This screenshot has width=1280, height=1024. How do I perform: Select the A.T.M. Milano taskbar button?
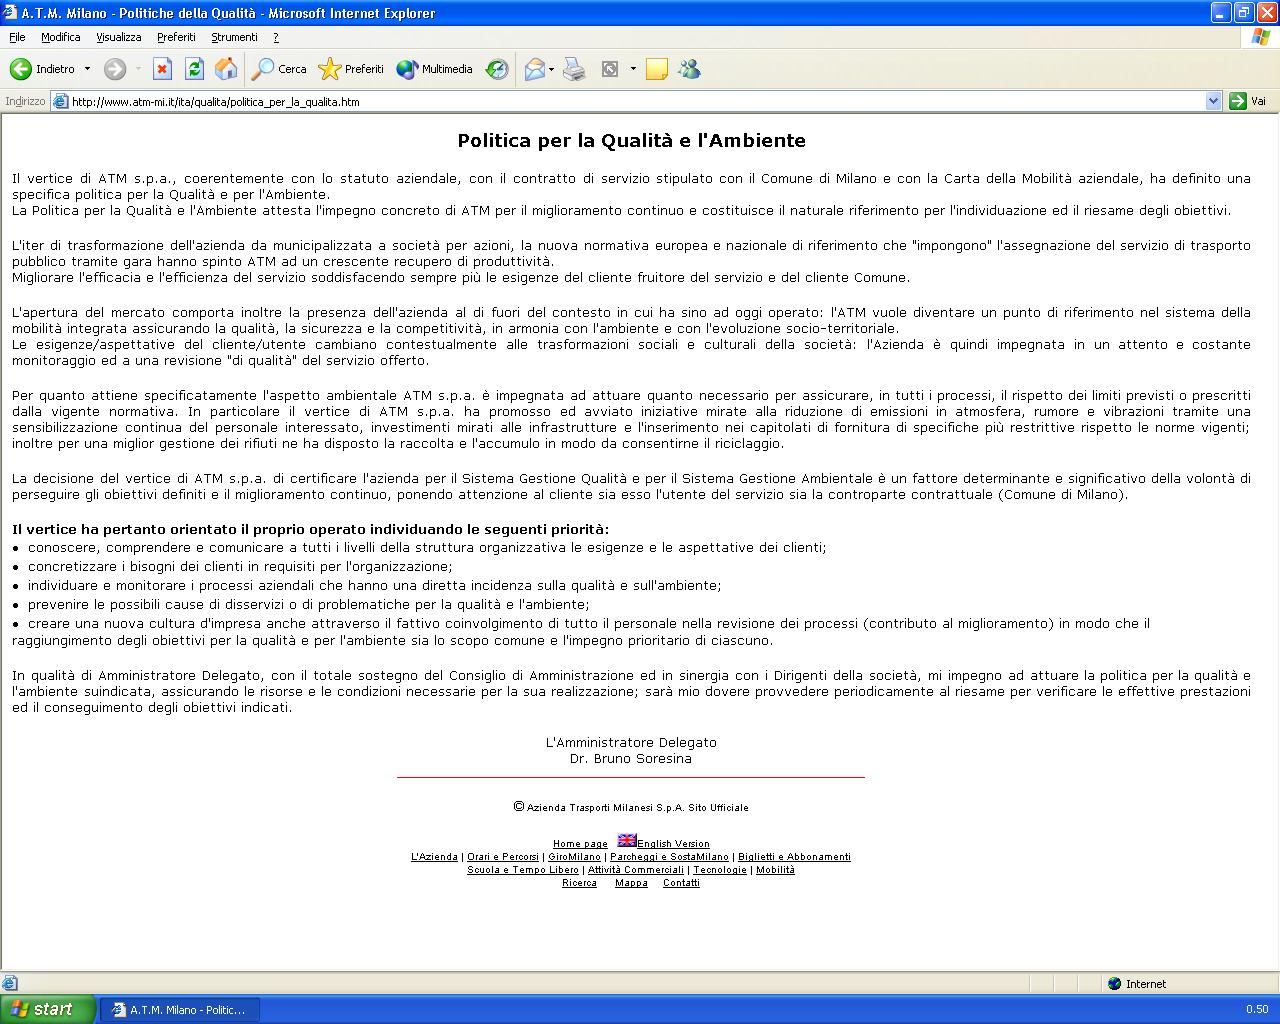[x=179, y=1010]
